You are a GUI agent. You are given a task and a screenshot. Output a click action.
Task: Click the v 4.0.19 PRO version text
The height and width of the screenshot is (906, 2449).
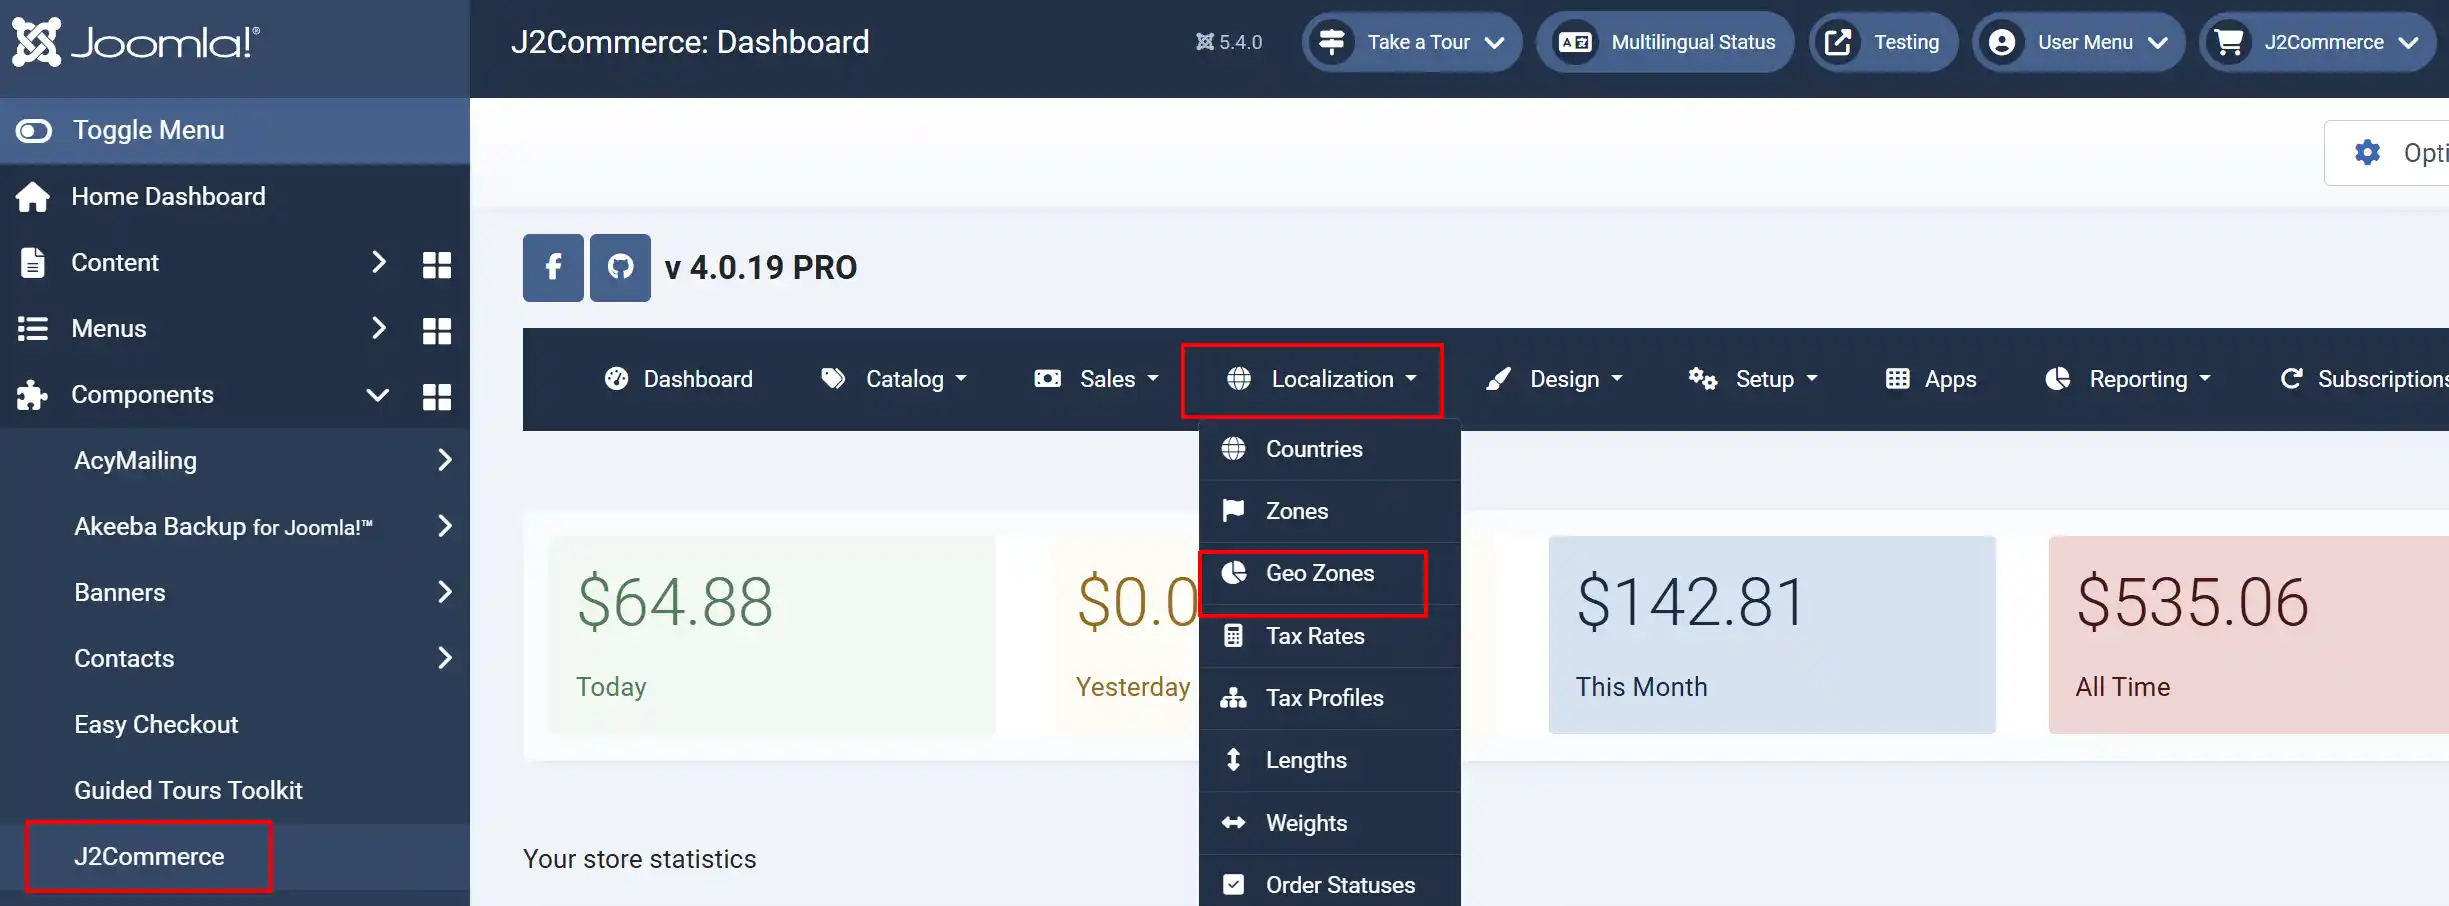[x=761, y=268]
